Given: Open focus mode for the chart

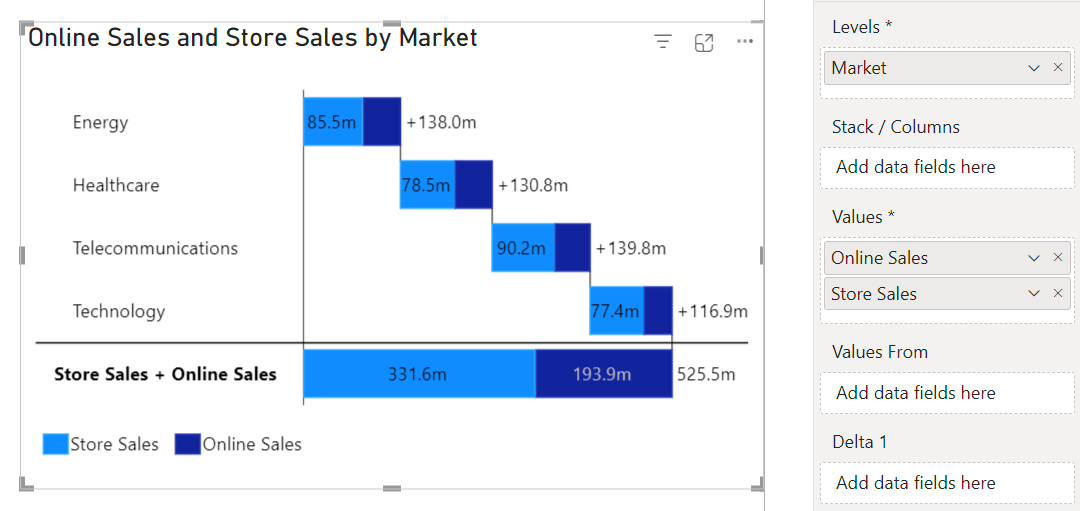Looking at the screenshot, I should pyautogui.click(x=704, y=42).
